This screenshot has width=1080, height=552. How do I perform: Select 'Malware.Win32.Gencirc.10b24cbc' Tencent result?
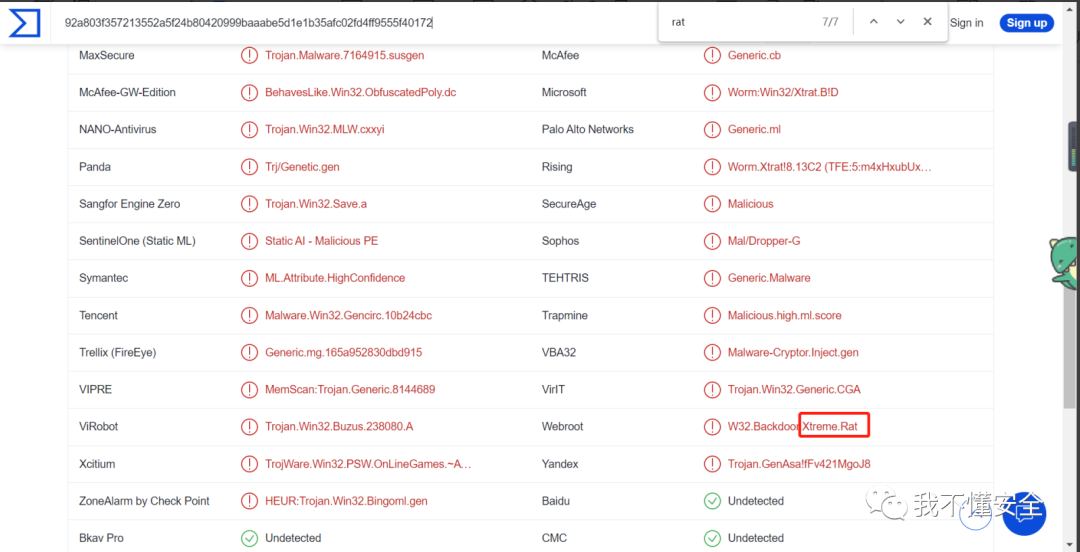click(x=349, y=316)
